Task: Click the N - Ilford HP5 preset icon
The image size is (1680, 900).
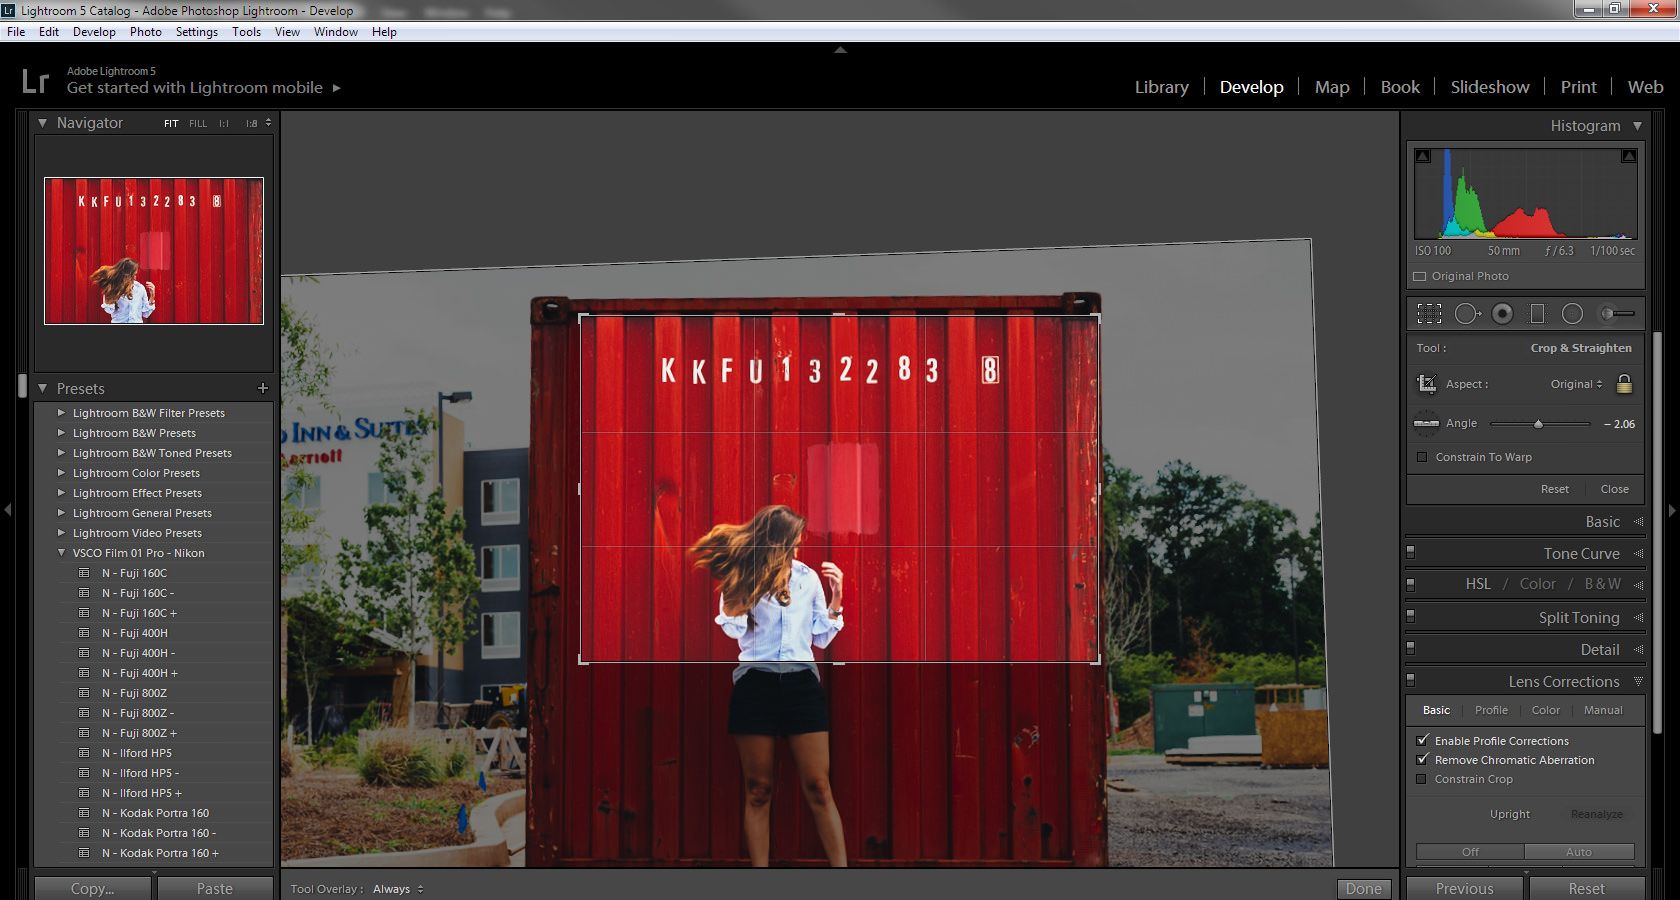Action: (85, 753)
